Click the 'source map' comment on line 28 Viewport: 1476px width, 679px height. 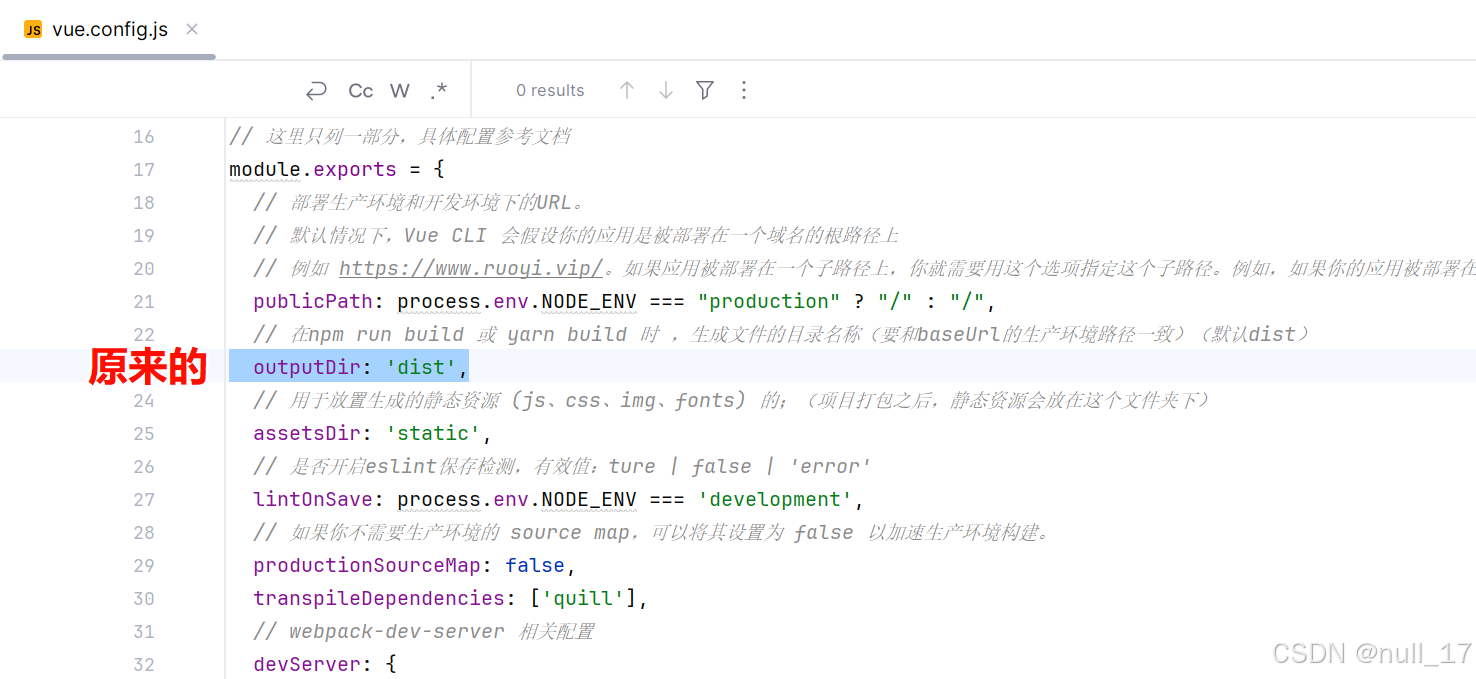coord(653,532)
